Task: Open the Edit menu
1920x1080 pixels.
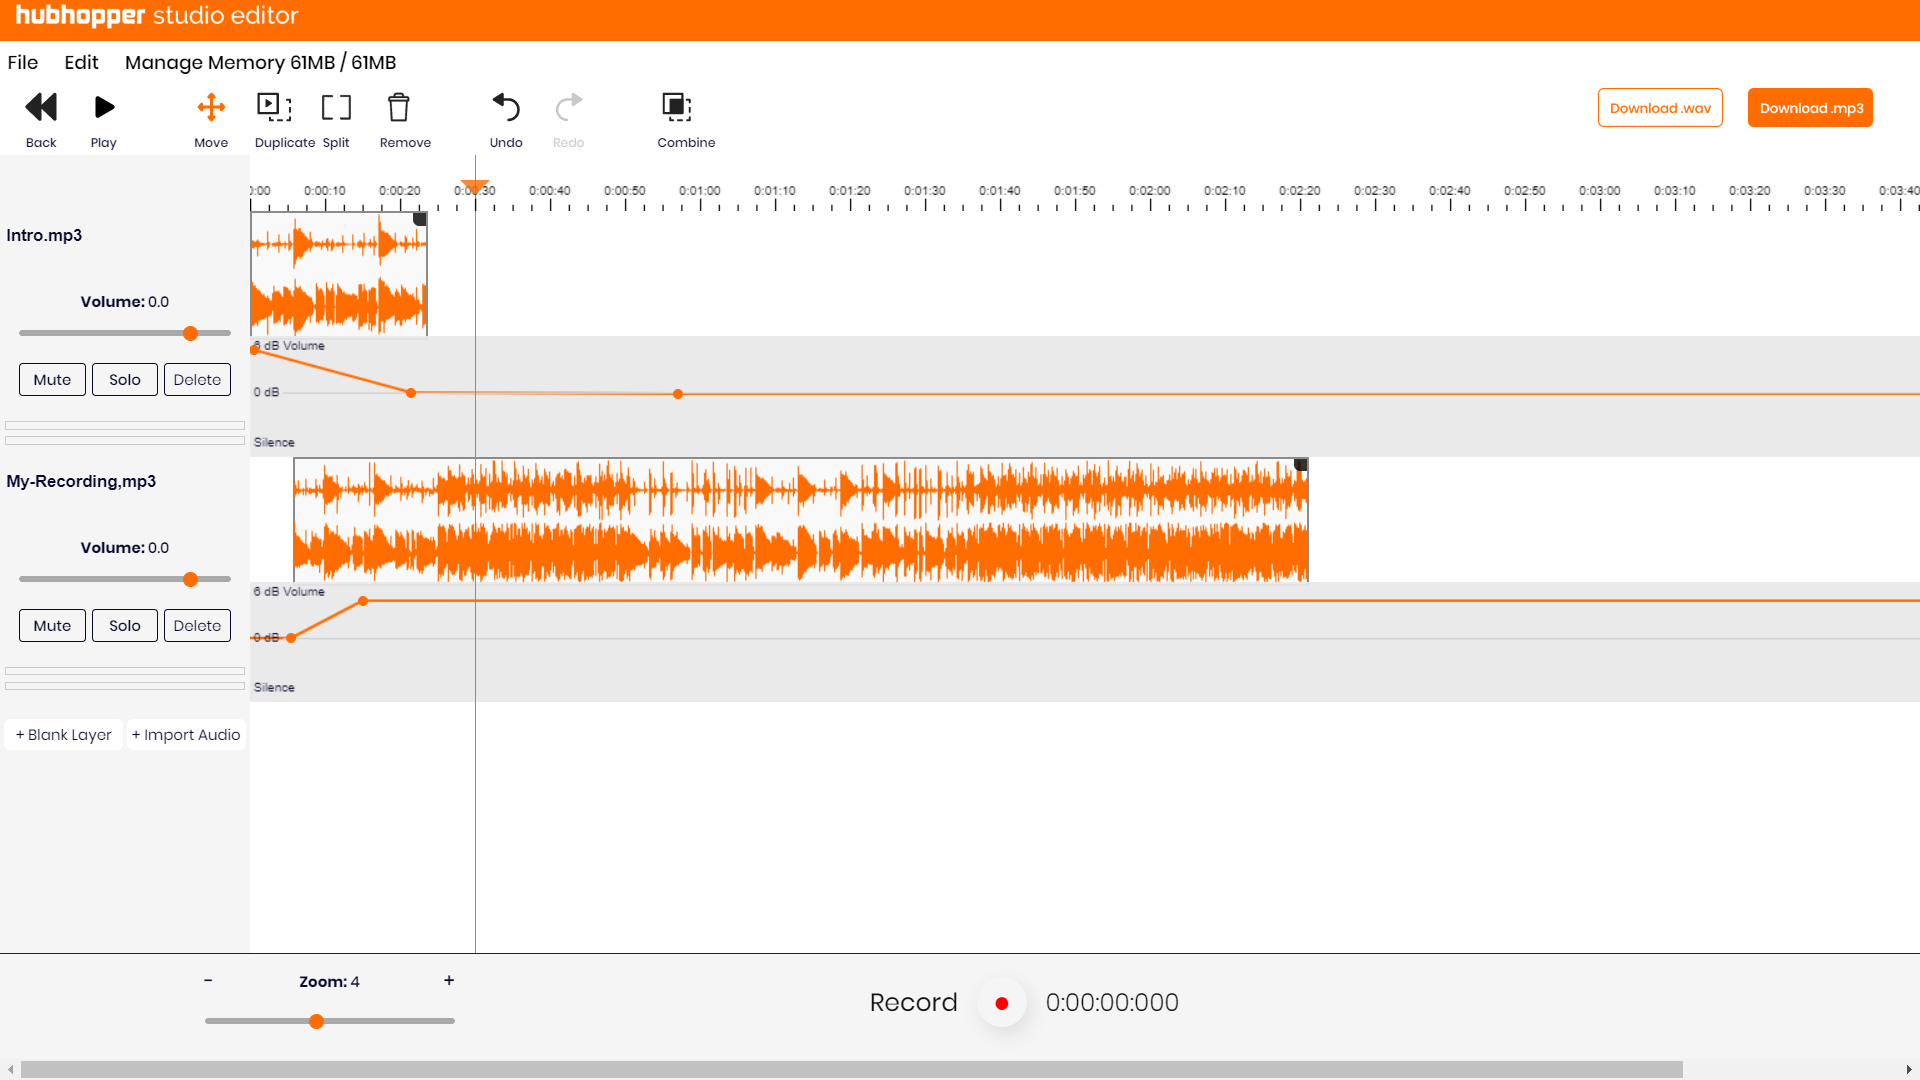Action: [x=81, y=62]
